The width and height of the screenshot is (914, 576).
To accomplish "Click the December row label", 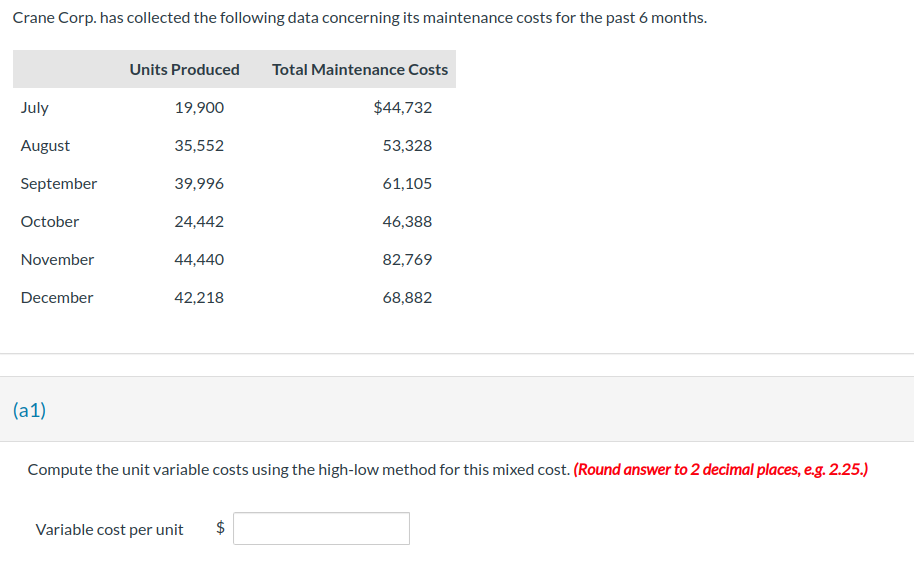I will point(57,297).
